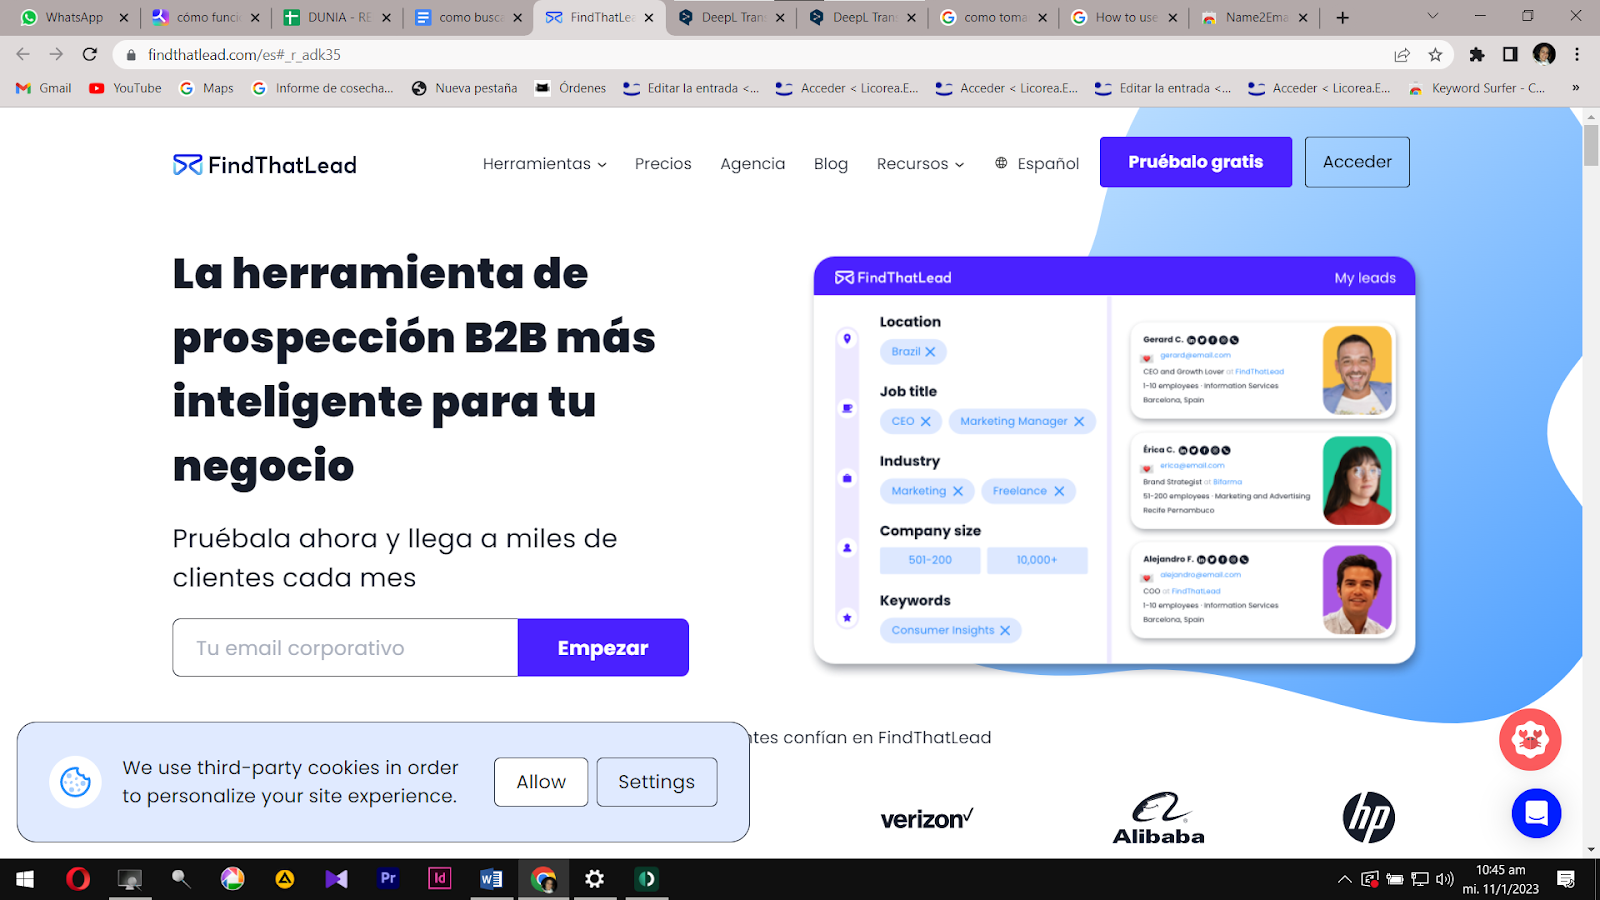Click the Windows Start button
This screenshot has height=900, width=1600.
pyautogui.click(x=25, y=879)
